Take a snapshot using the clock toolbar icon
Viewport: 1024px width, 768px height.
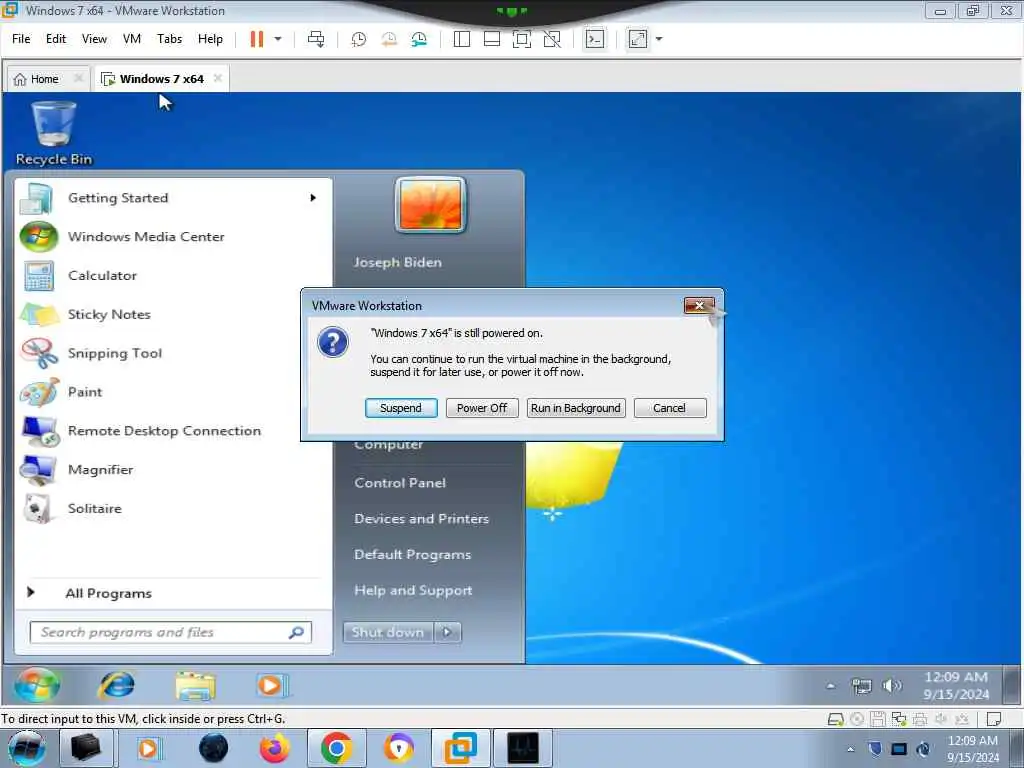pos(359,39)
